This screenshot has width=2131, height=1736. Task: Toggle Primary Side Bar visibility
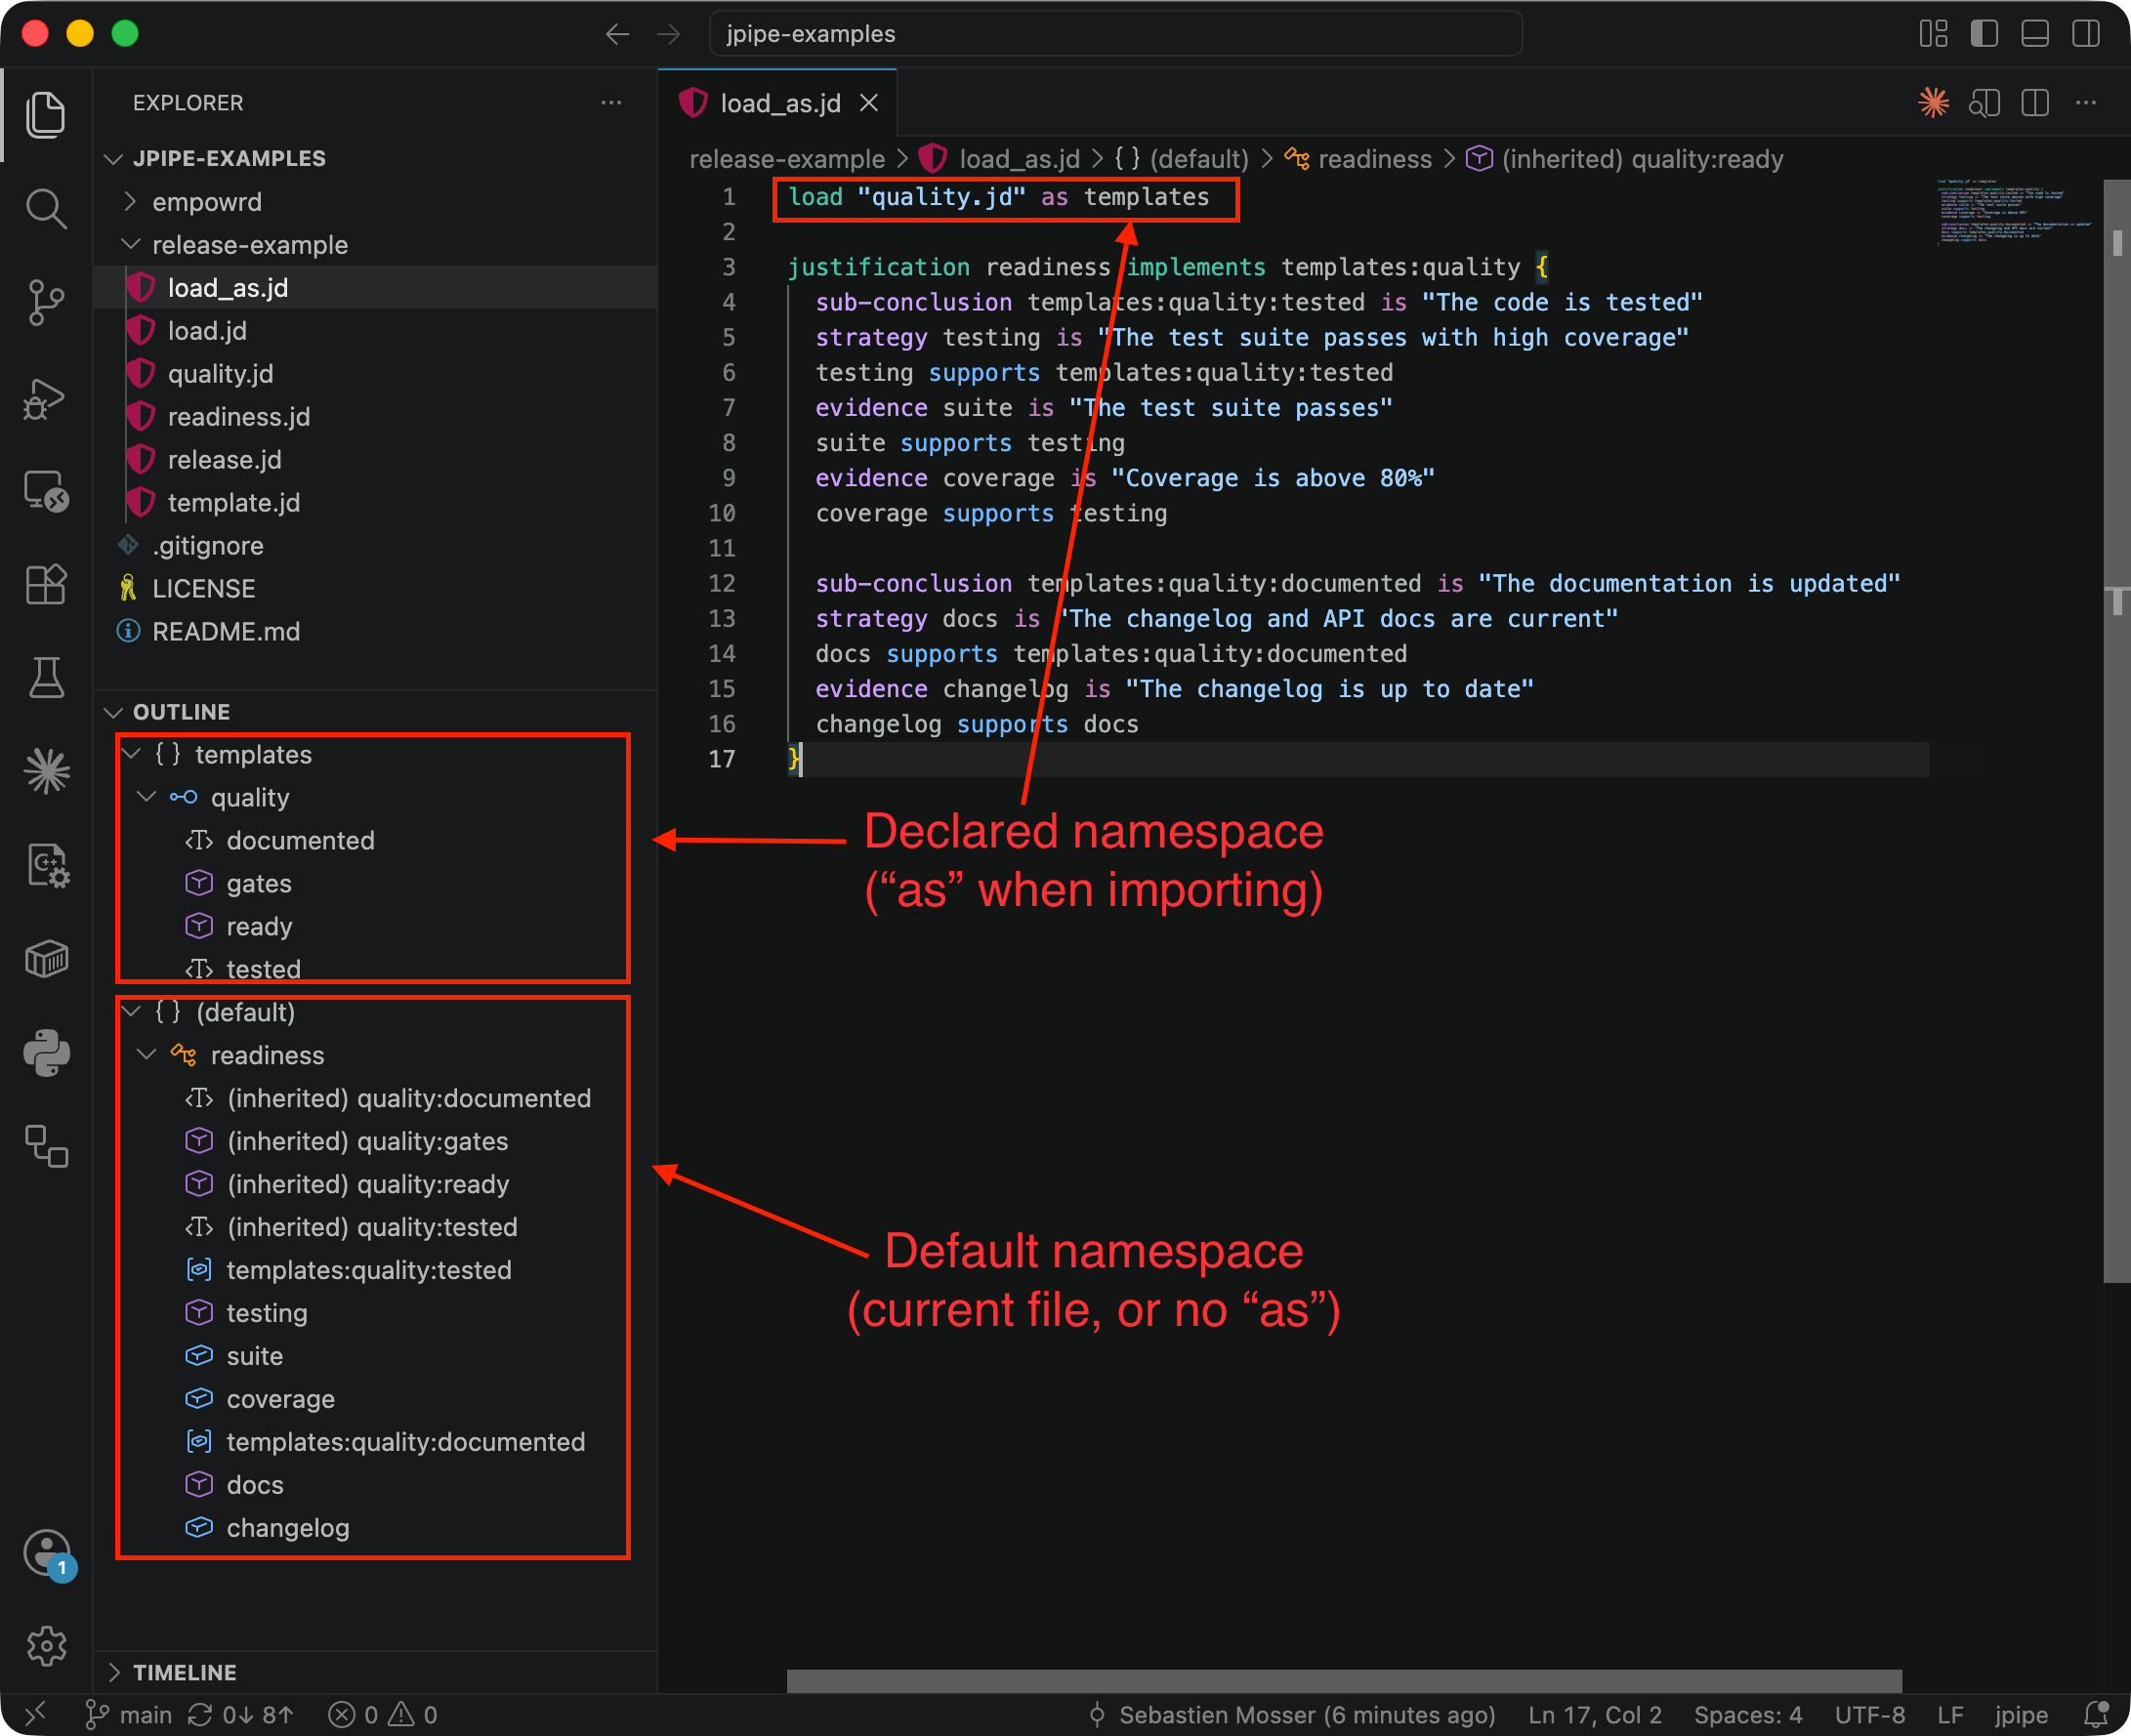tap(1984, 34)
